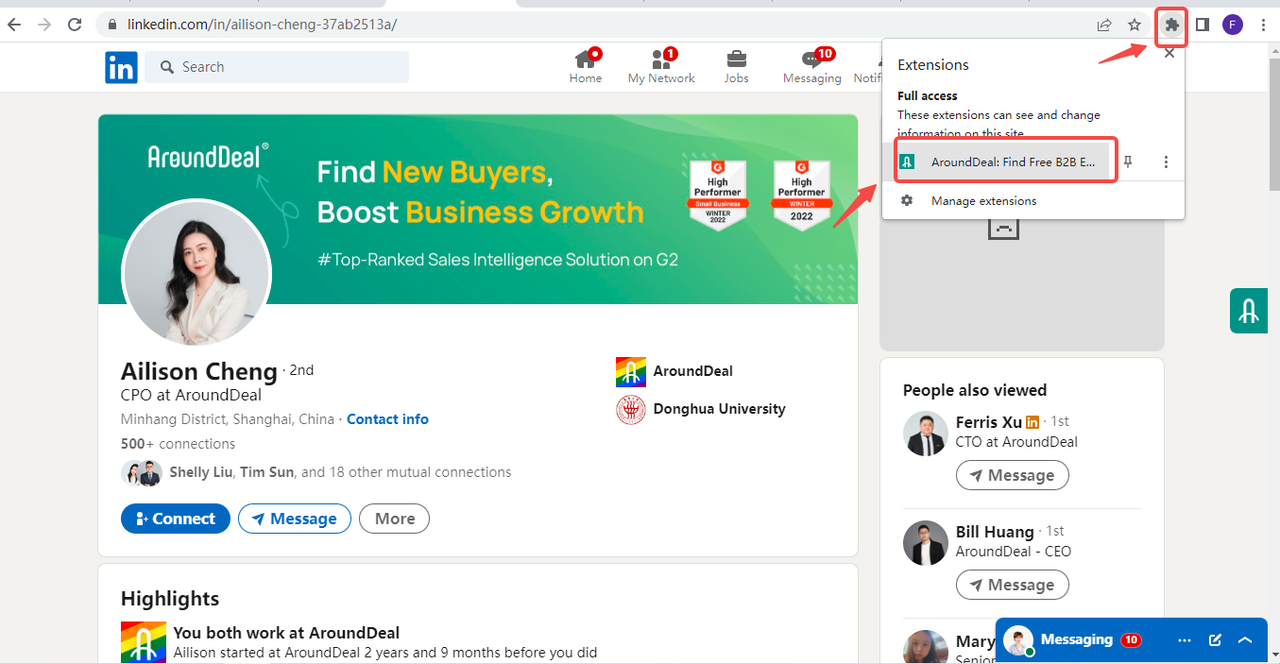Open the Contact info link
The width and height of the screenshot is (1280, 664).
(387, 419)
